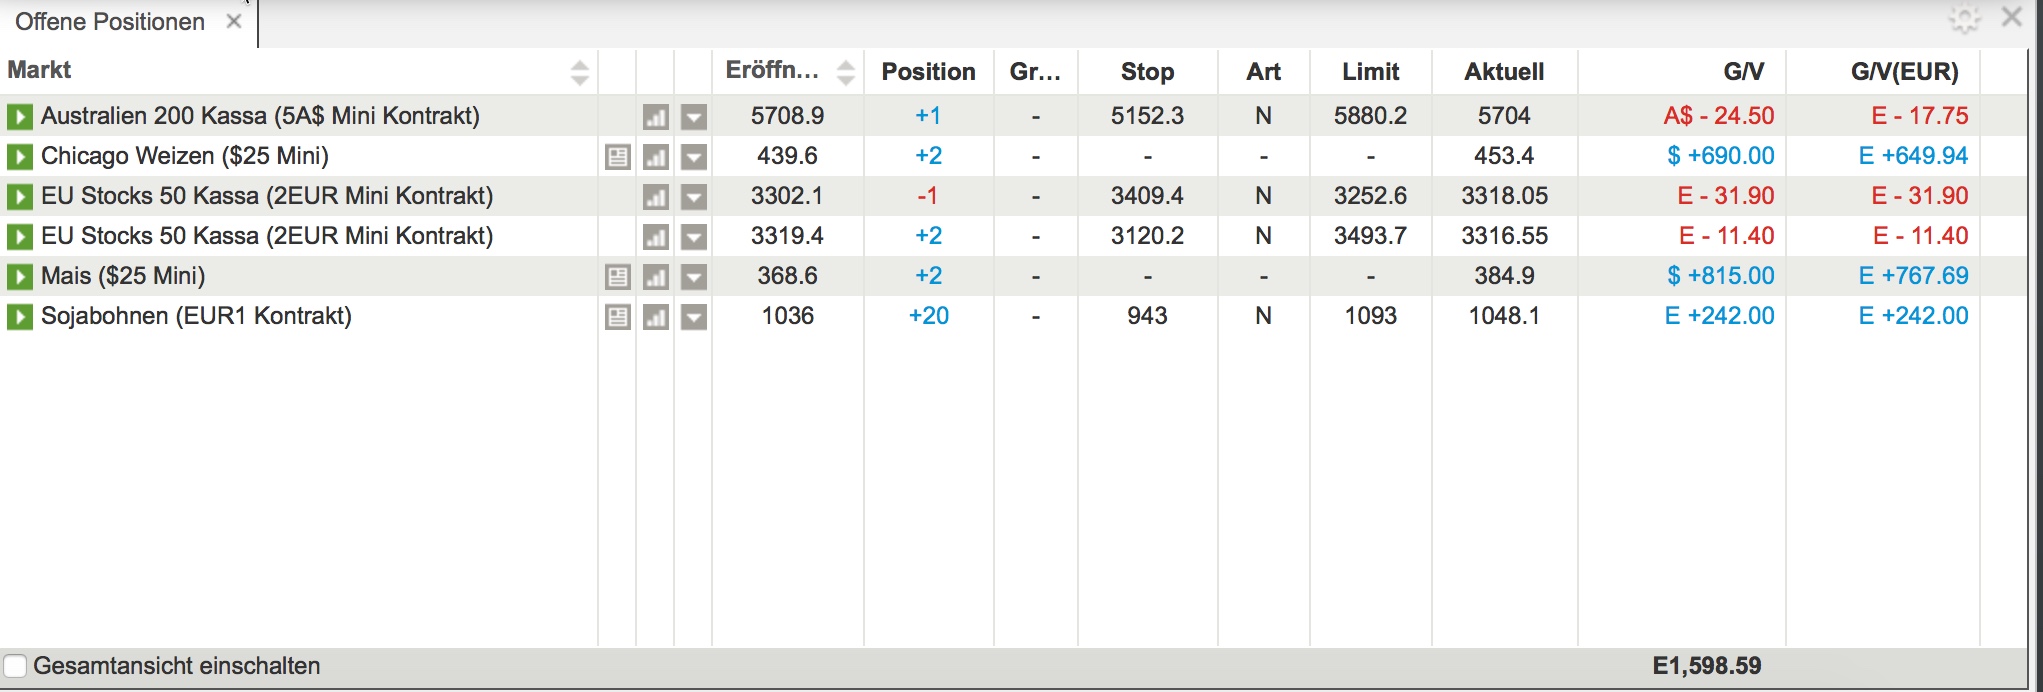Click the G/V(EUR) column header

(x=1904, y=71)
